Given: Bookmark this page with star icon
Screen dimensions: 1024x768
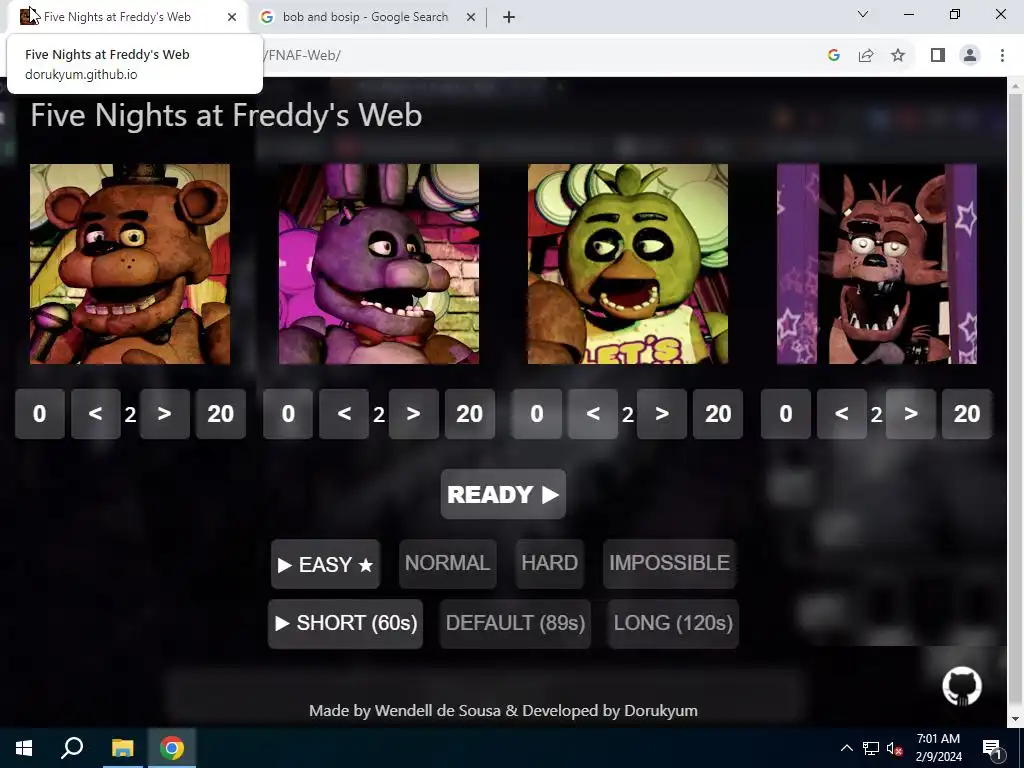Looking at the screenshot, I should pos(898,56).
